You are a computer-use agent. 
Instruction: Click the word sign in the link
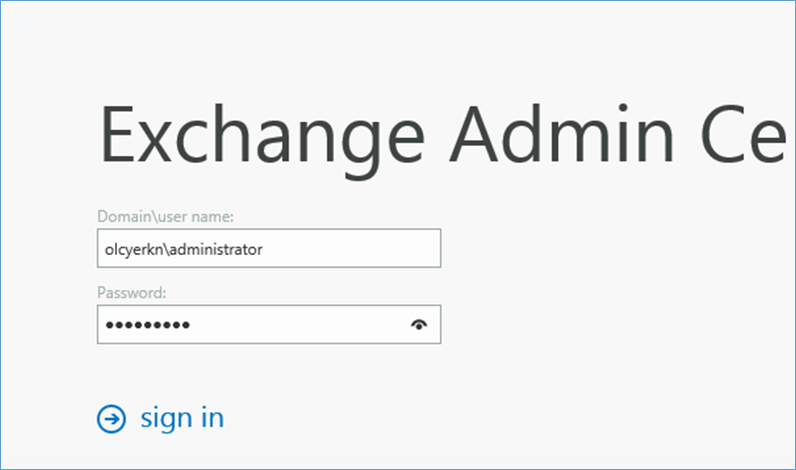[x=165, y=419]
